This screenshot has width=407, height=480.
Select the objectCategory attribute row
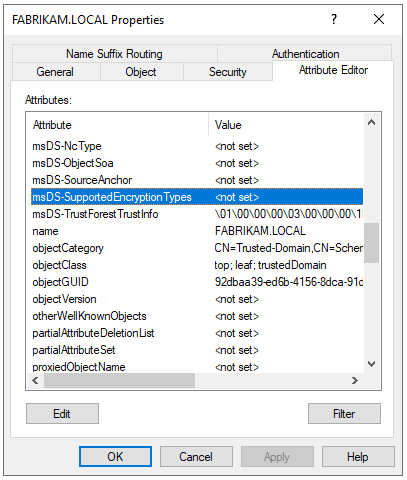(197, 248)
